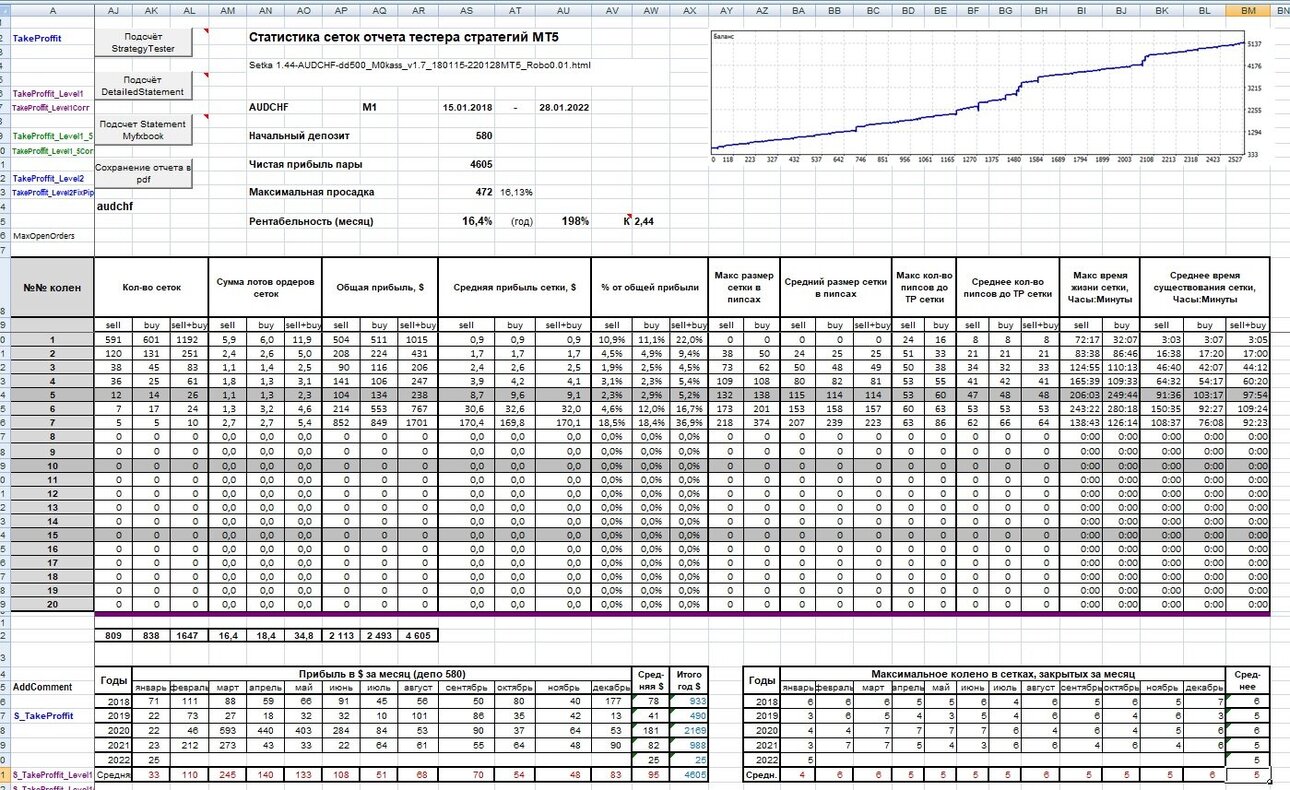Select the TakeProffit_Level2 cell
This screenshot has height=790, width=1290.
pos(47,178)
